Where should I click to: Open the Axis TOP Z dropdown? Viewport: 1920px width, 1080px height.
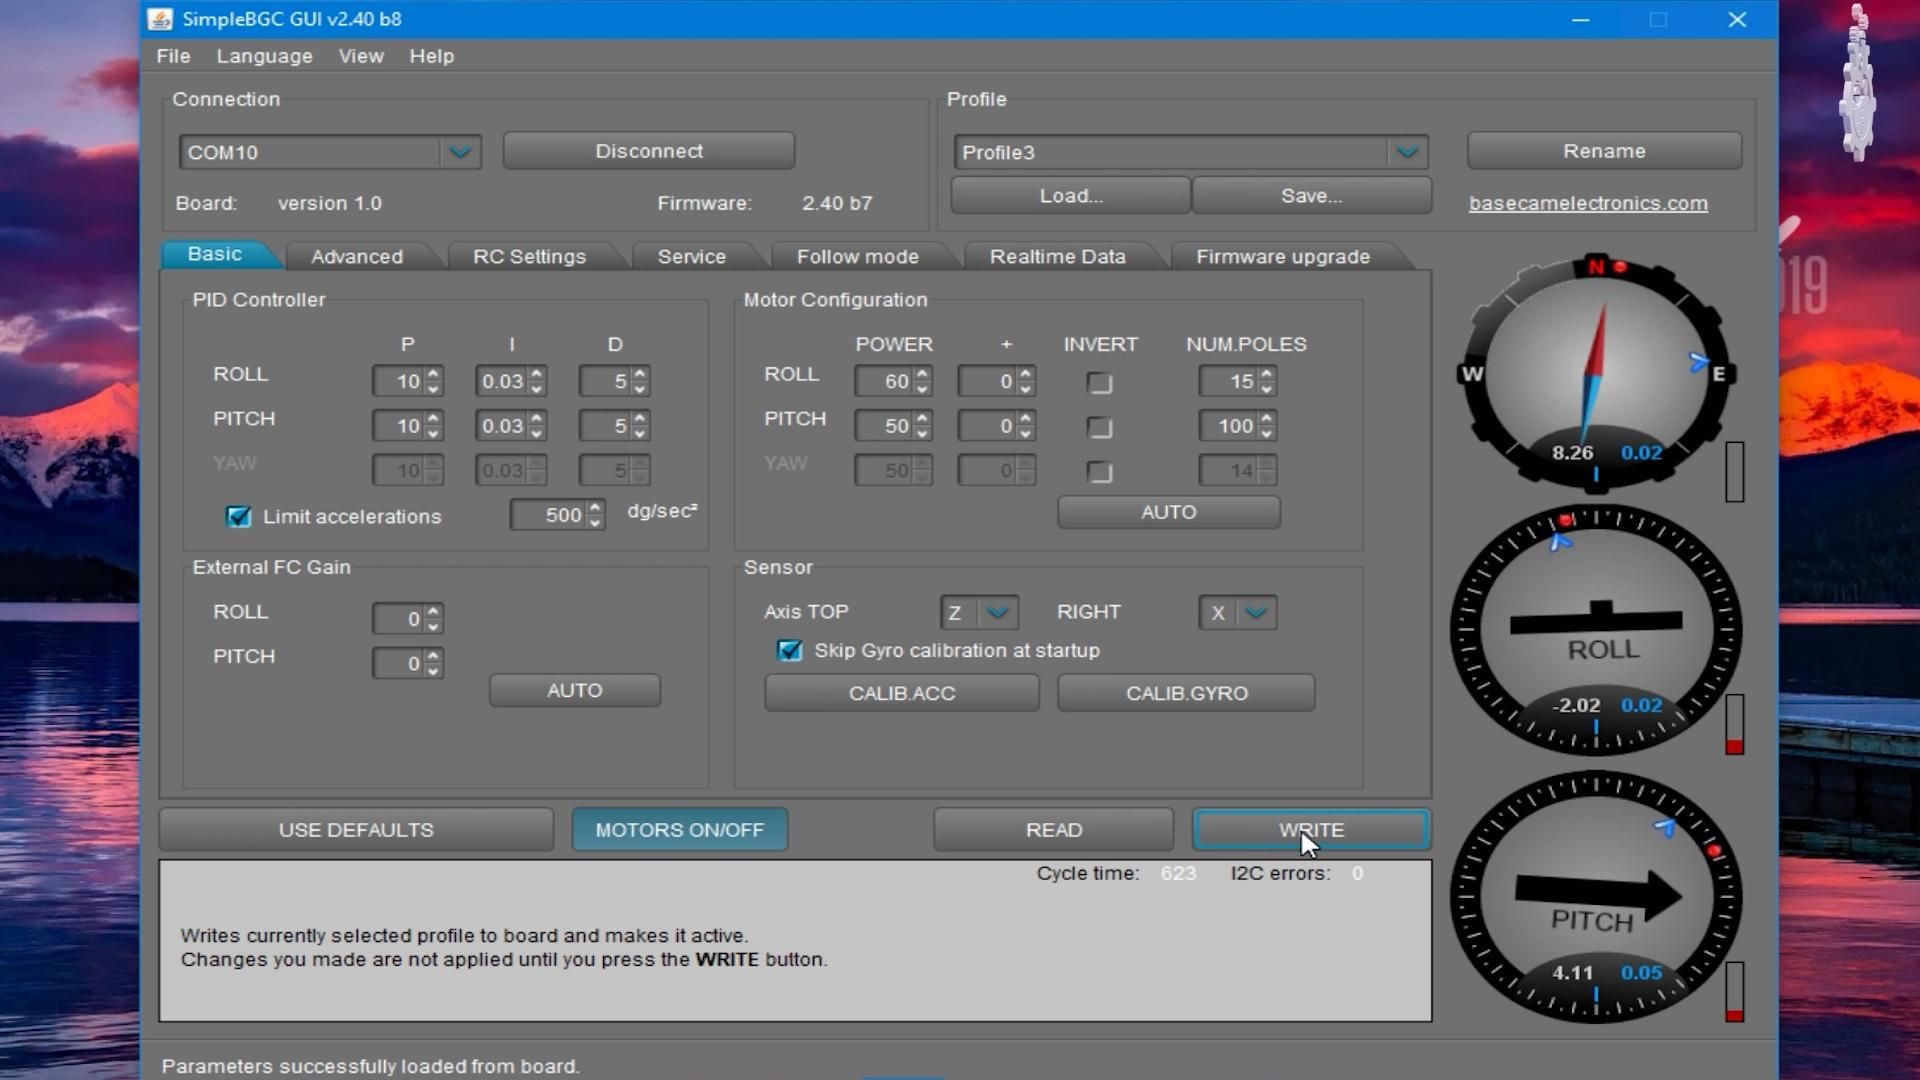996,612
